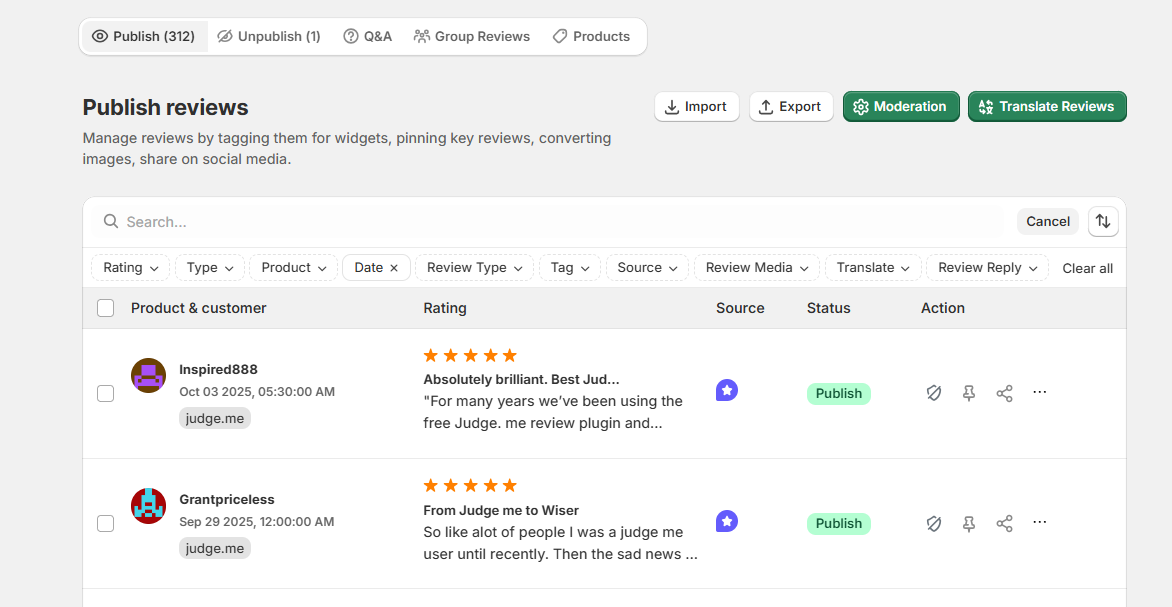Click the Clear all filters link

pyautogui.click(x=1087, y=268)
